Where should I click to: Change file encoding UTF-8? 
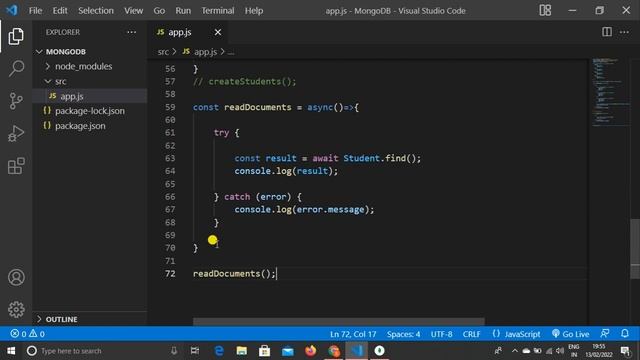point(441,334)
